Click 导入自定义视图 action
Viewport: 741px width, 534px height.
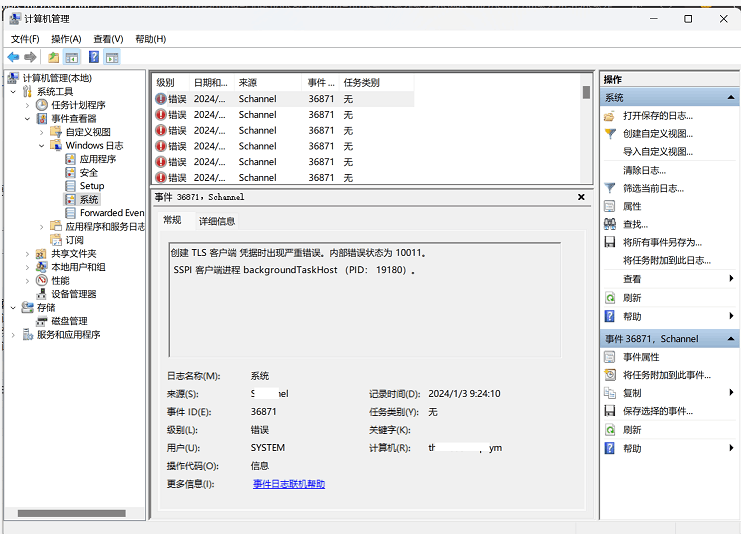point(658,152)
